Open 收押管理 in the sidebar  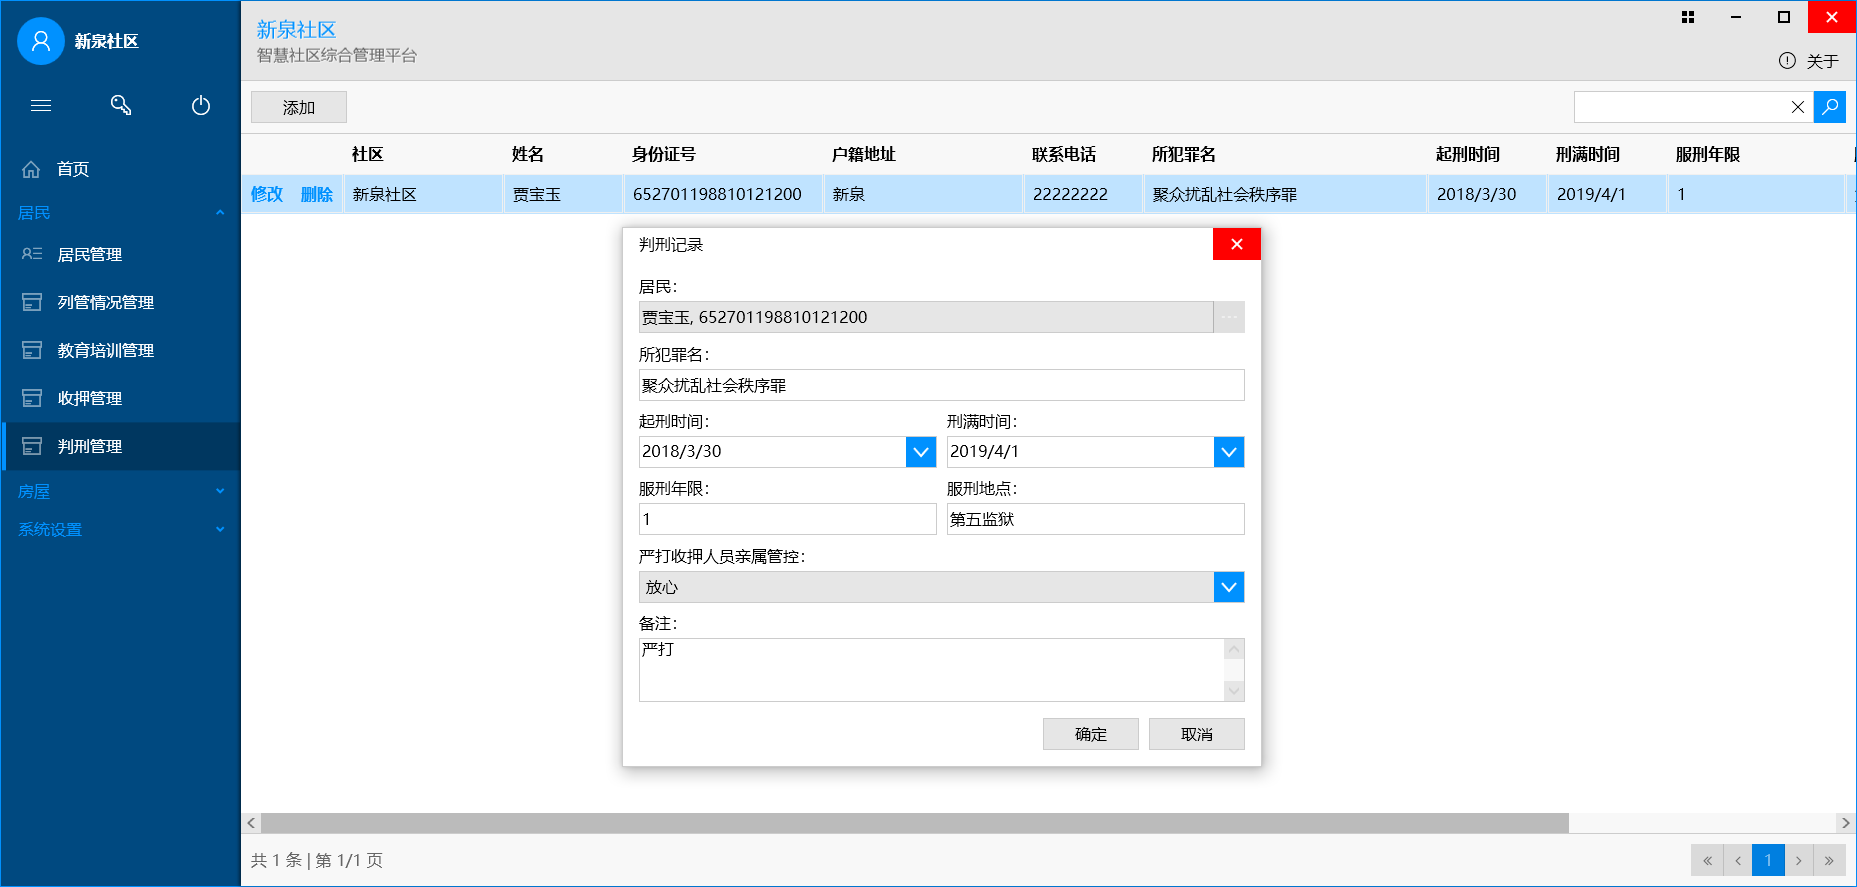tap(90, 398)
